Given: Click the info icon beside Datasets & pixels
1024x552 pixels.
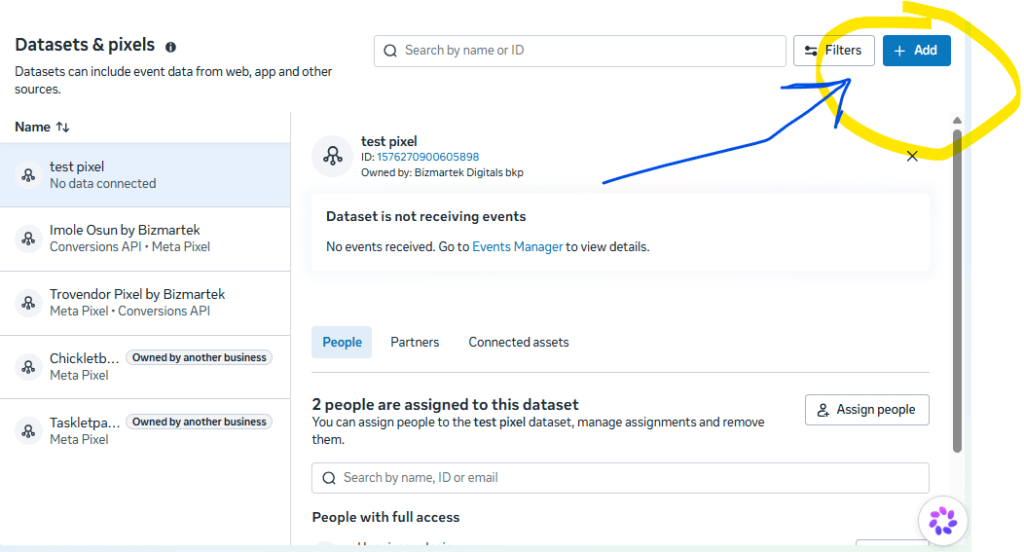Looking at the screenshot, I should [170, 47].
